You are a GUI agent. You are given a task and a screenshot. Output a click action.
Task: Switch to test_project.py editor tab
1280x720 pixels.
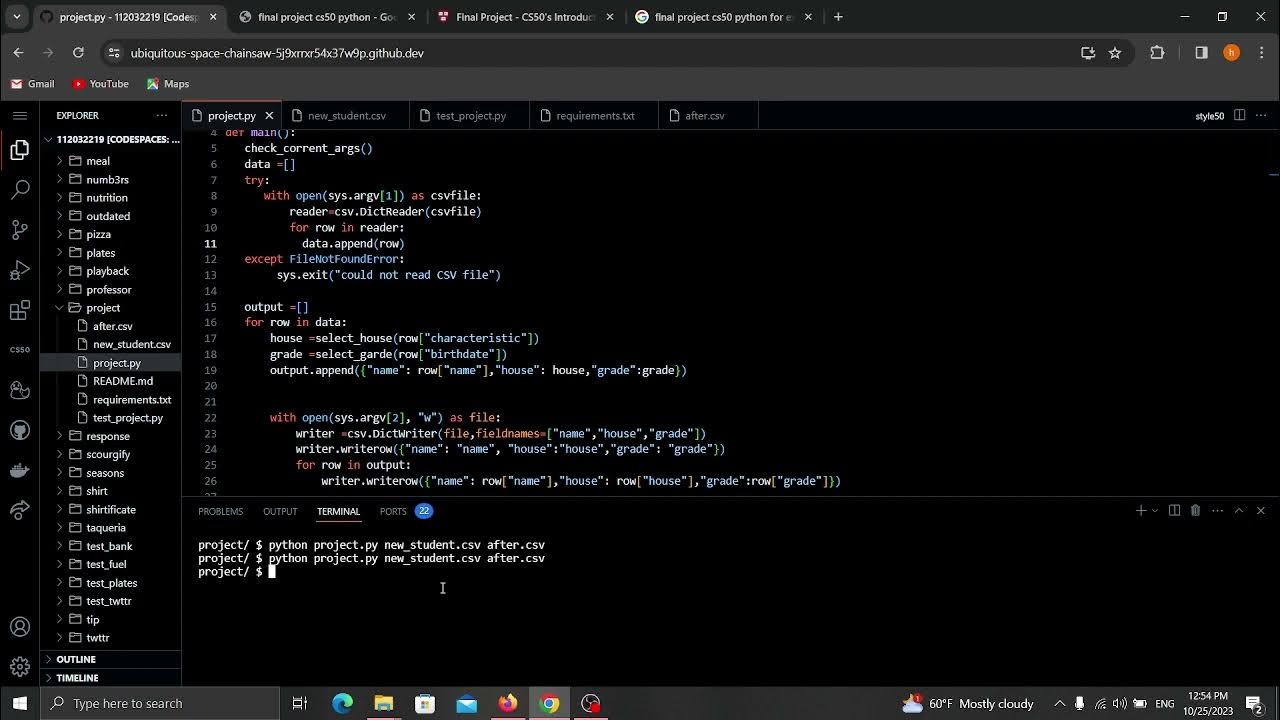470,116
